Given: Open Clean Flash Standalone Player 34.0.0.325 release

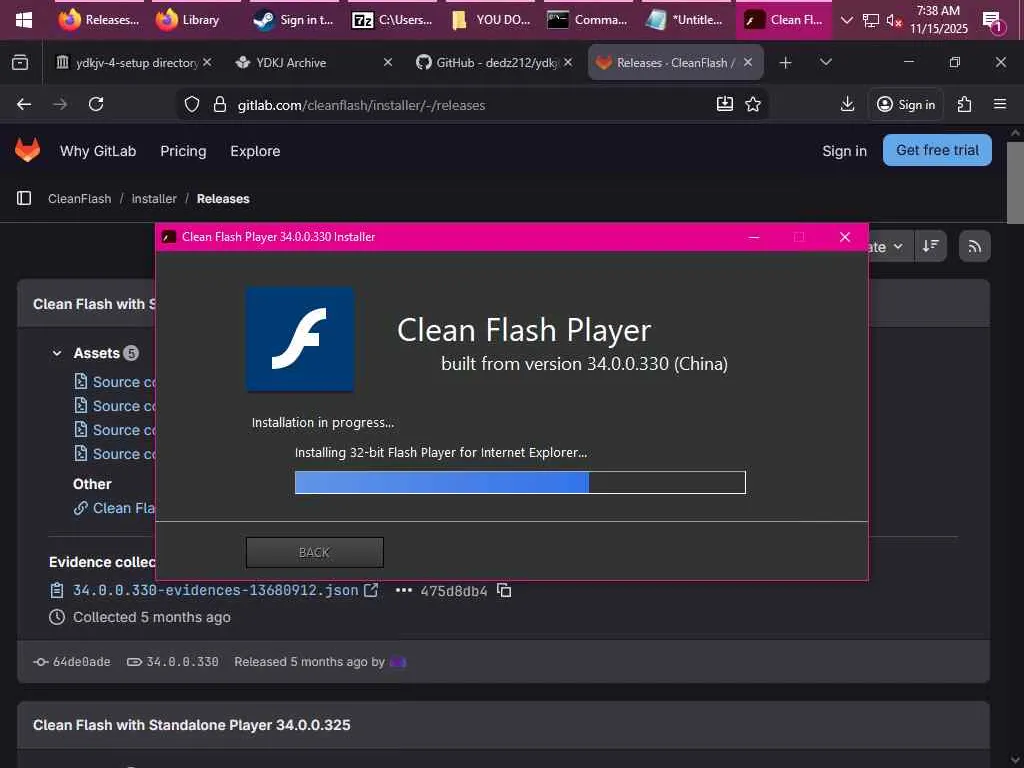Looking at the screenshot, I should 191,725.
